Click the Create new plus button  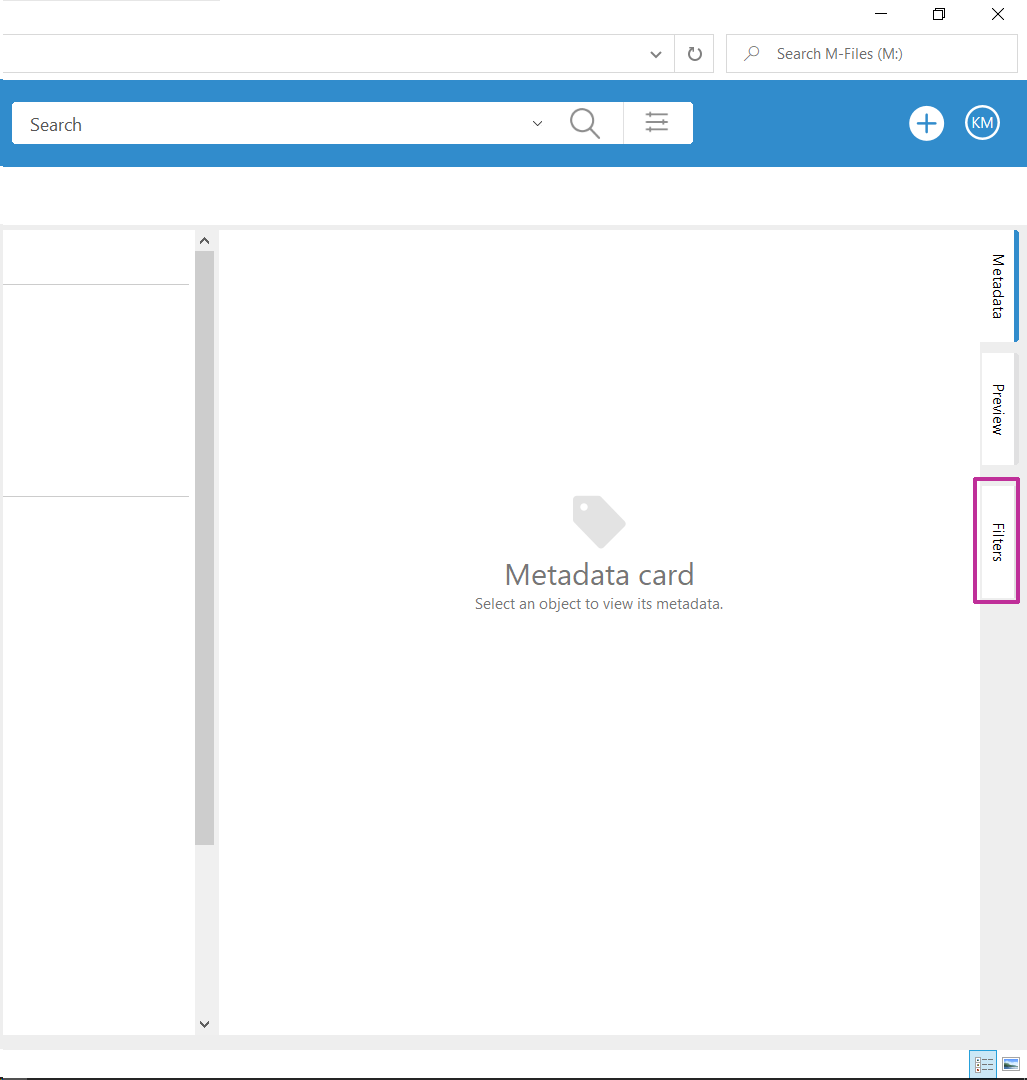pos(926,124)
